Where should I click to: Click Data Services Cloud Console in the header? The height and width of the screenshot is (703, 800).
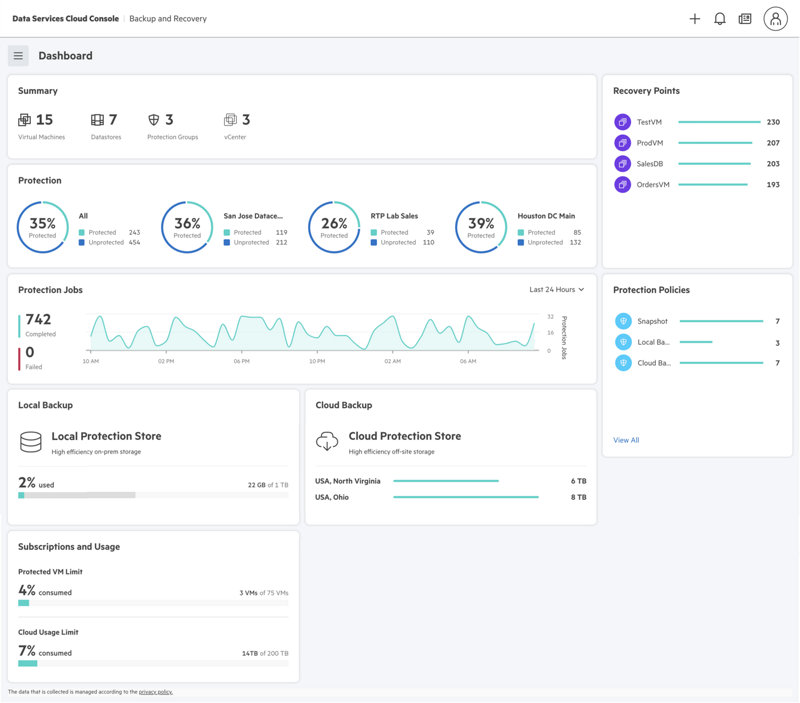[65, 18]
